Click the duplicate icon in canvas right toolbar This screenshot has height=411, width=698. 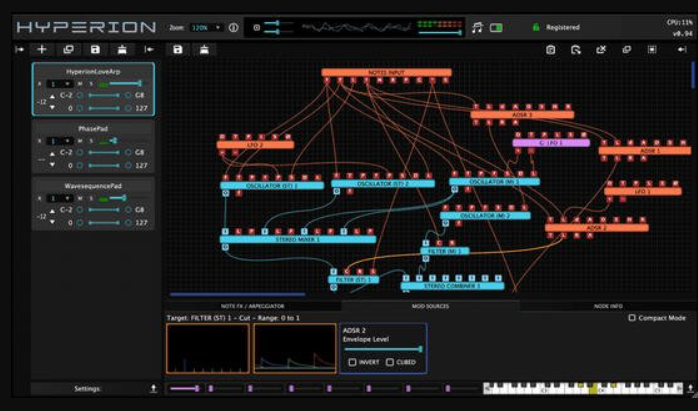coord(626,49)
